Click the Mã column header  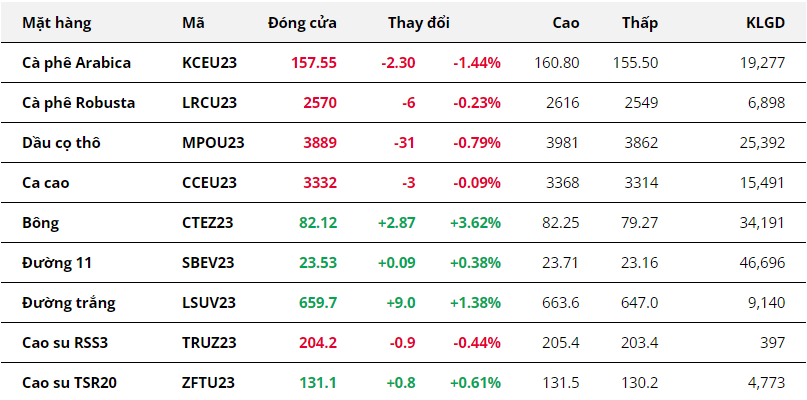tap(194, 22)
